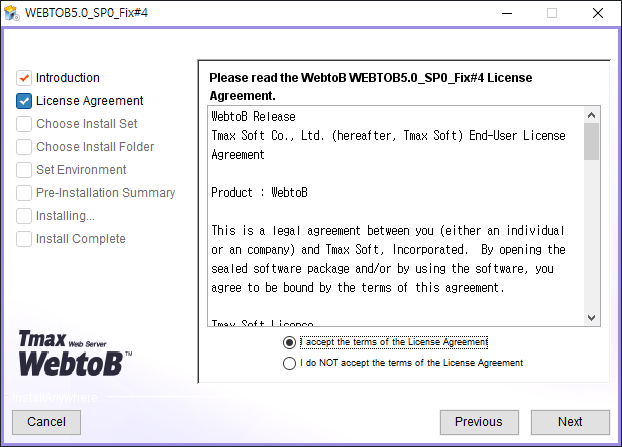Viewport: 622px width, 447px height.
Task: Close the WebtoB installer window
Action: (598, 13)
